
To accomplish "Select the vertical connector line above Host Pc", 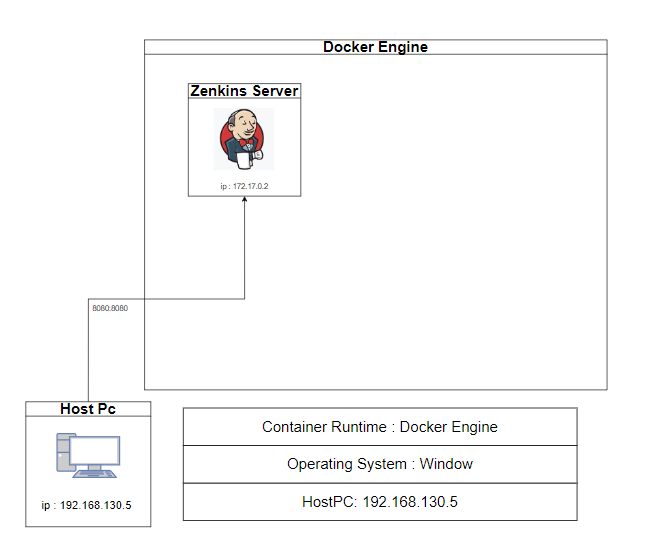I will (x=88, y=360).
